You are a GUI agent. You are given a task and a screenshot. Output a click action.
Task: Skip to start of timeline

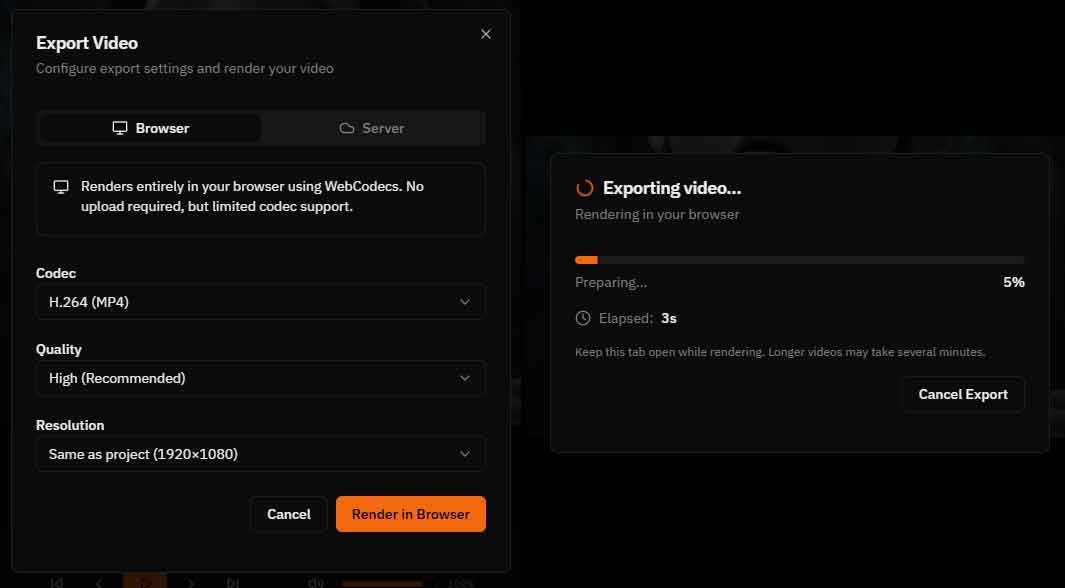(57, 582)
